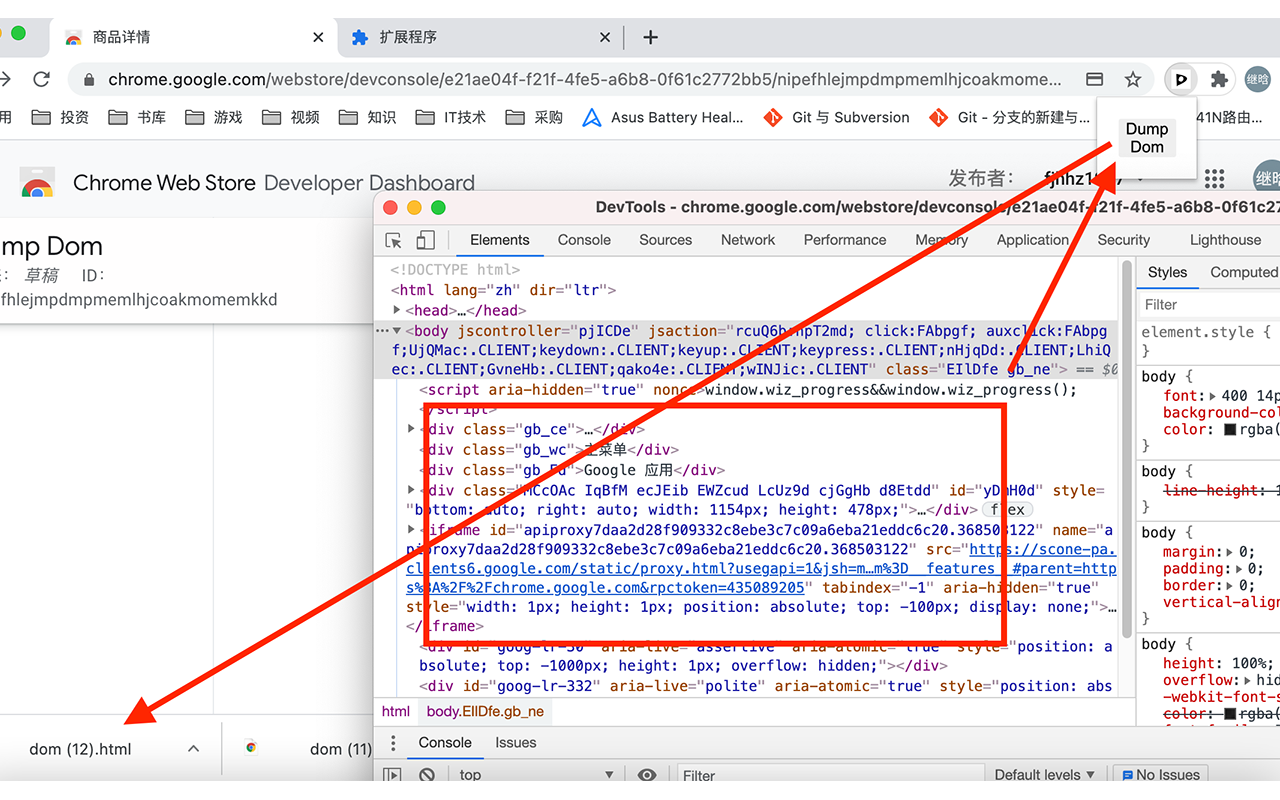Click the console Filter input field
The image size is (1280, 800).
tap(830, 775)
